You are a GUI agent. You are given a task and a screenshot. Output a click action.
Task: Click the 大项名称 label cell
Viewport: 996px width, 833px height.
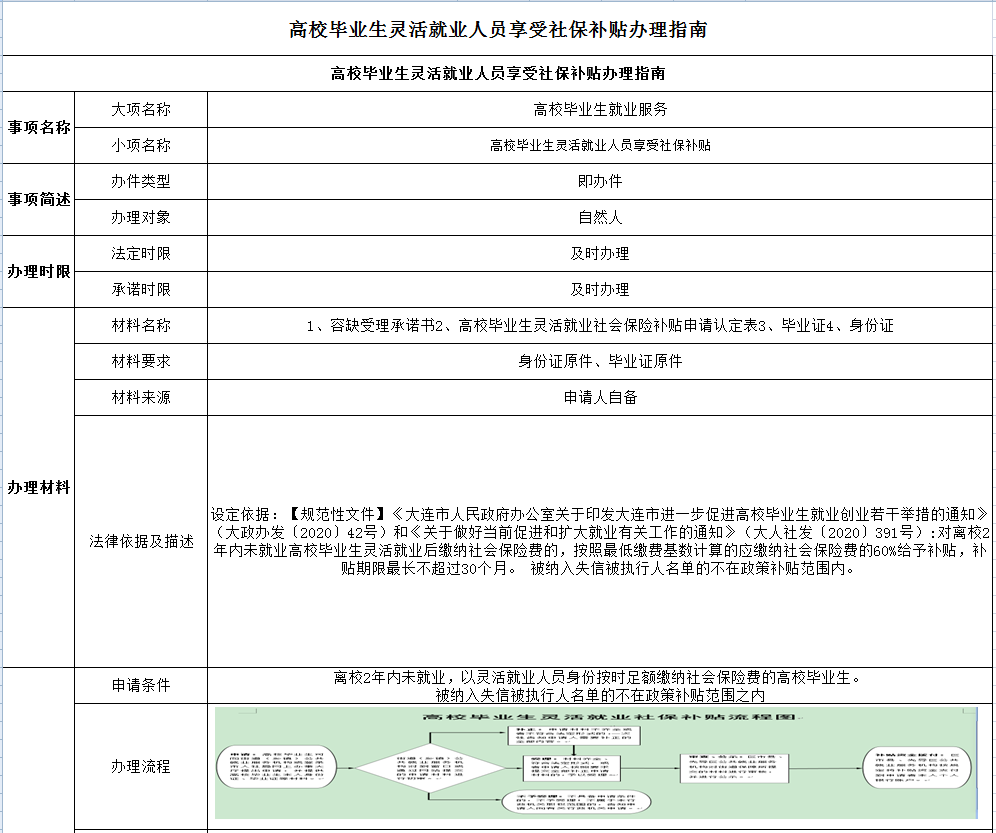[x=141, y=109]
